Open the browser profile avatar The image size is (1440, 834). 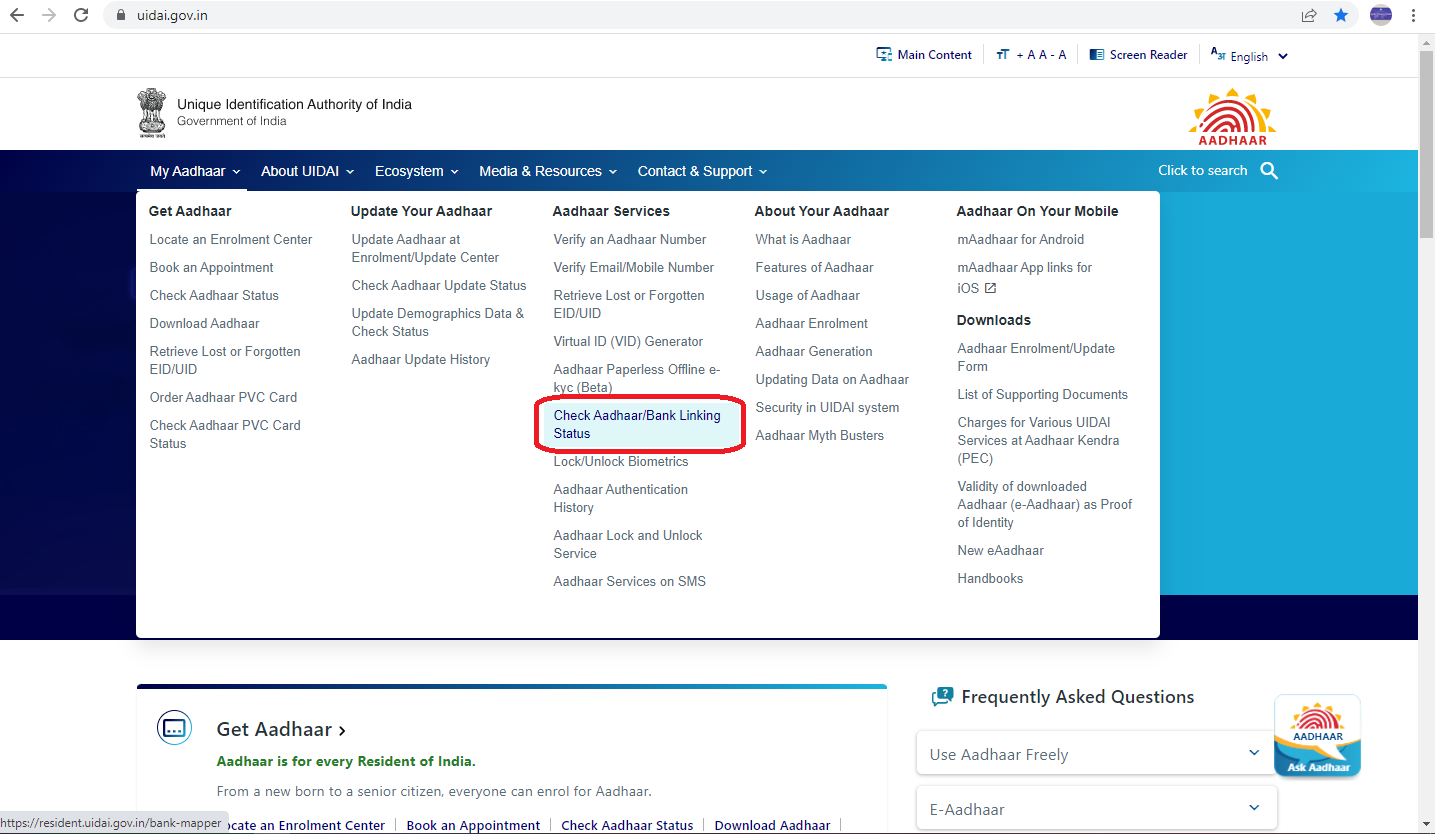coord(1381,15)
